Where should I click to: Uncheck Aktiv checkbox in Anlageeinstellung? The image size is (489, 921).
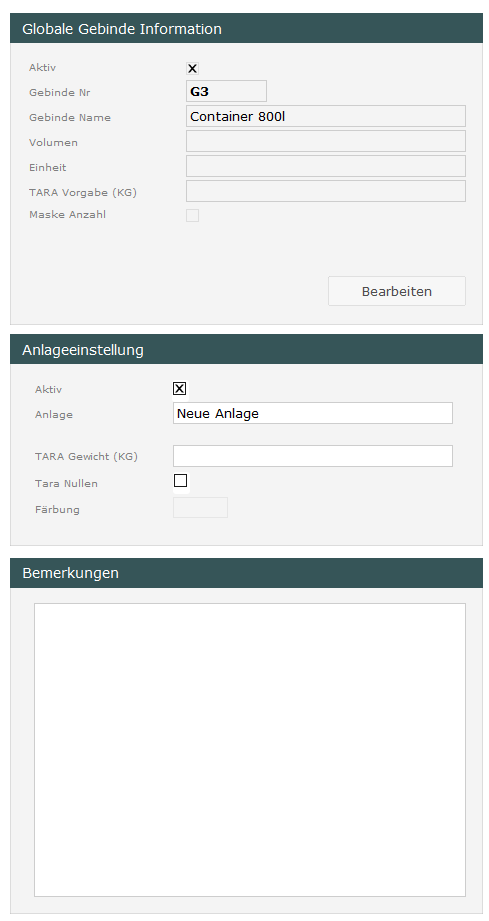point(180,388)
